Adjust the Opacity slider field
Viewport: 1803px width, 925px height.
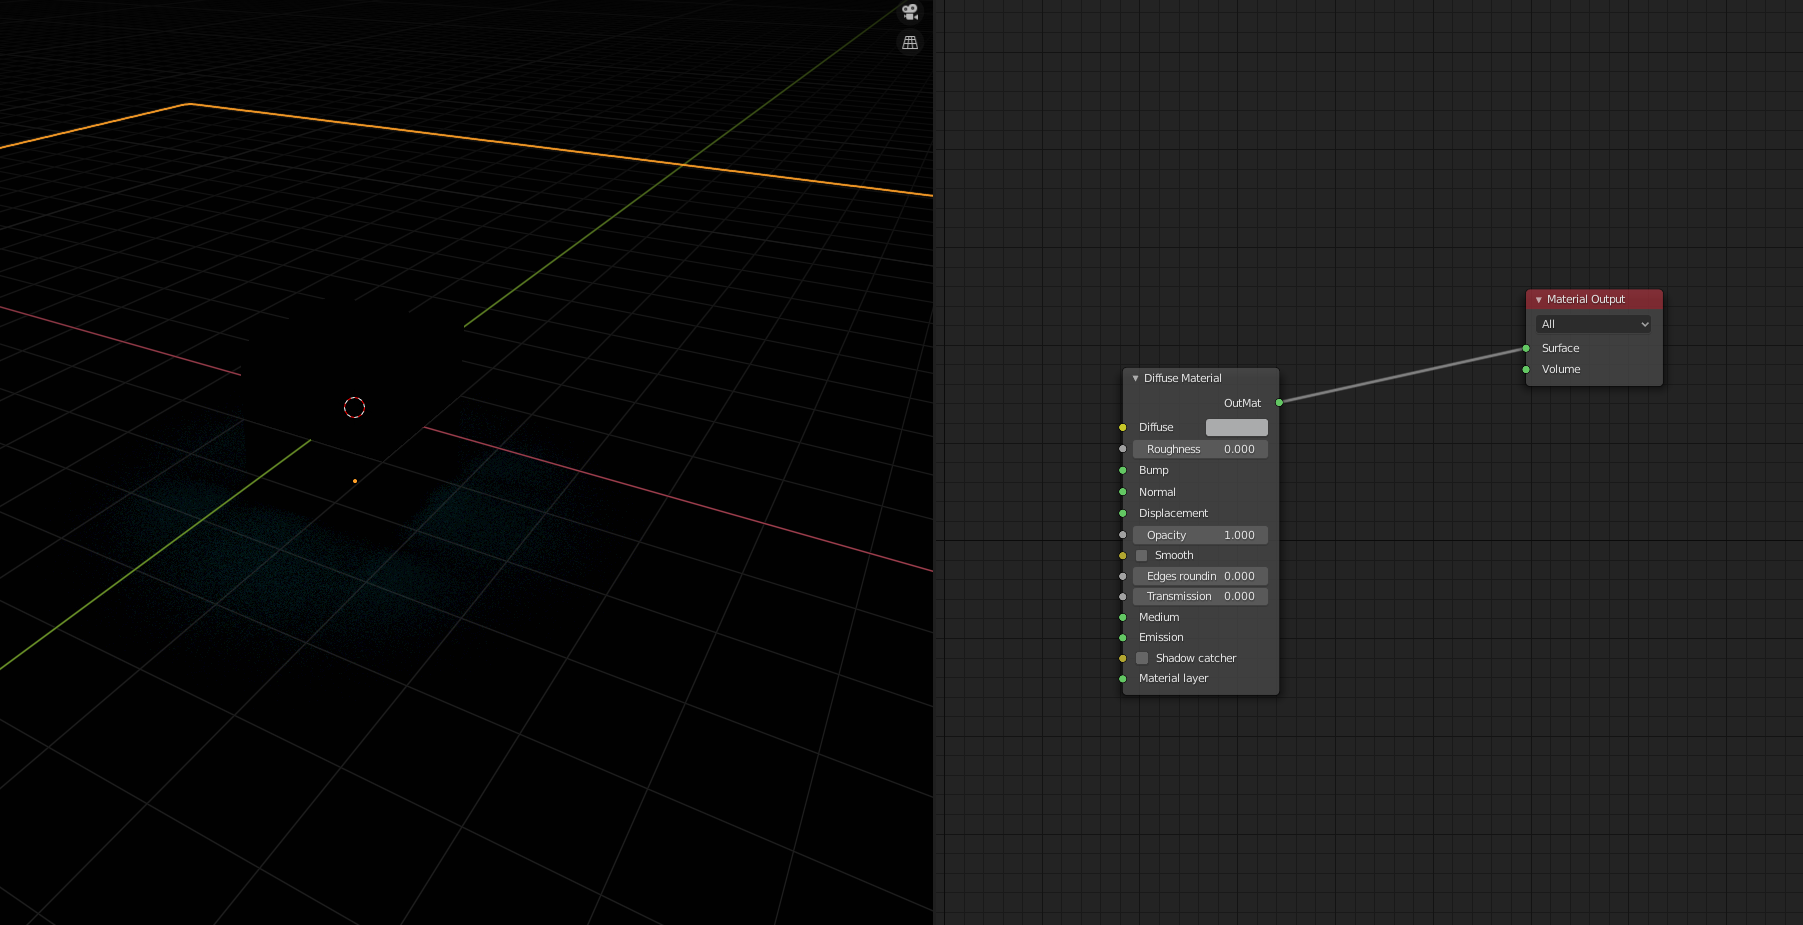coord(1200,535)
